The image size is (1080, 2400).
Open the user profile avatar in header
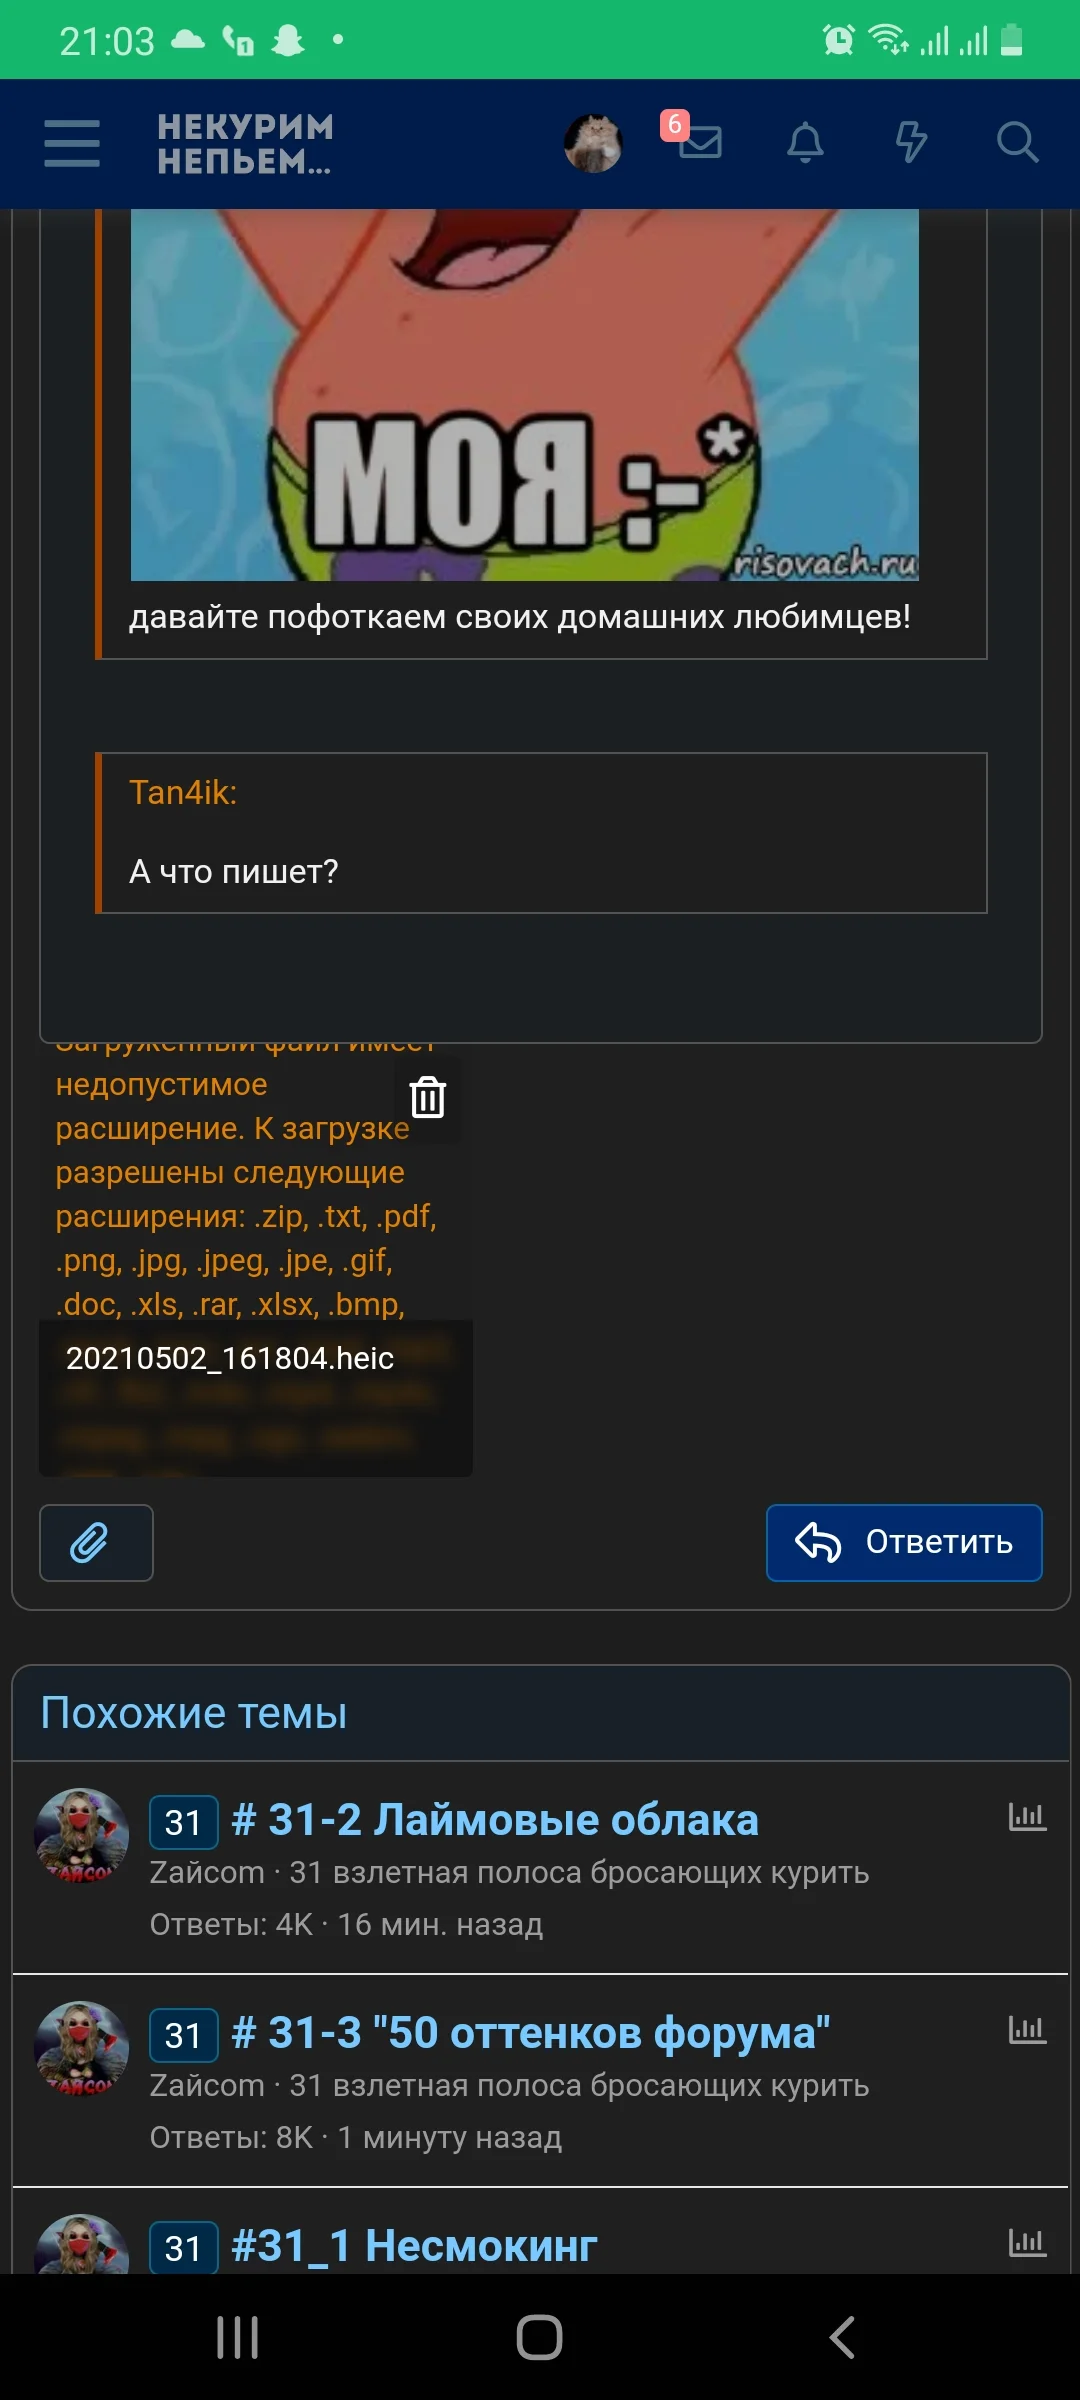593,143
